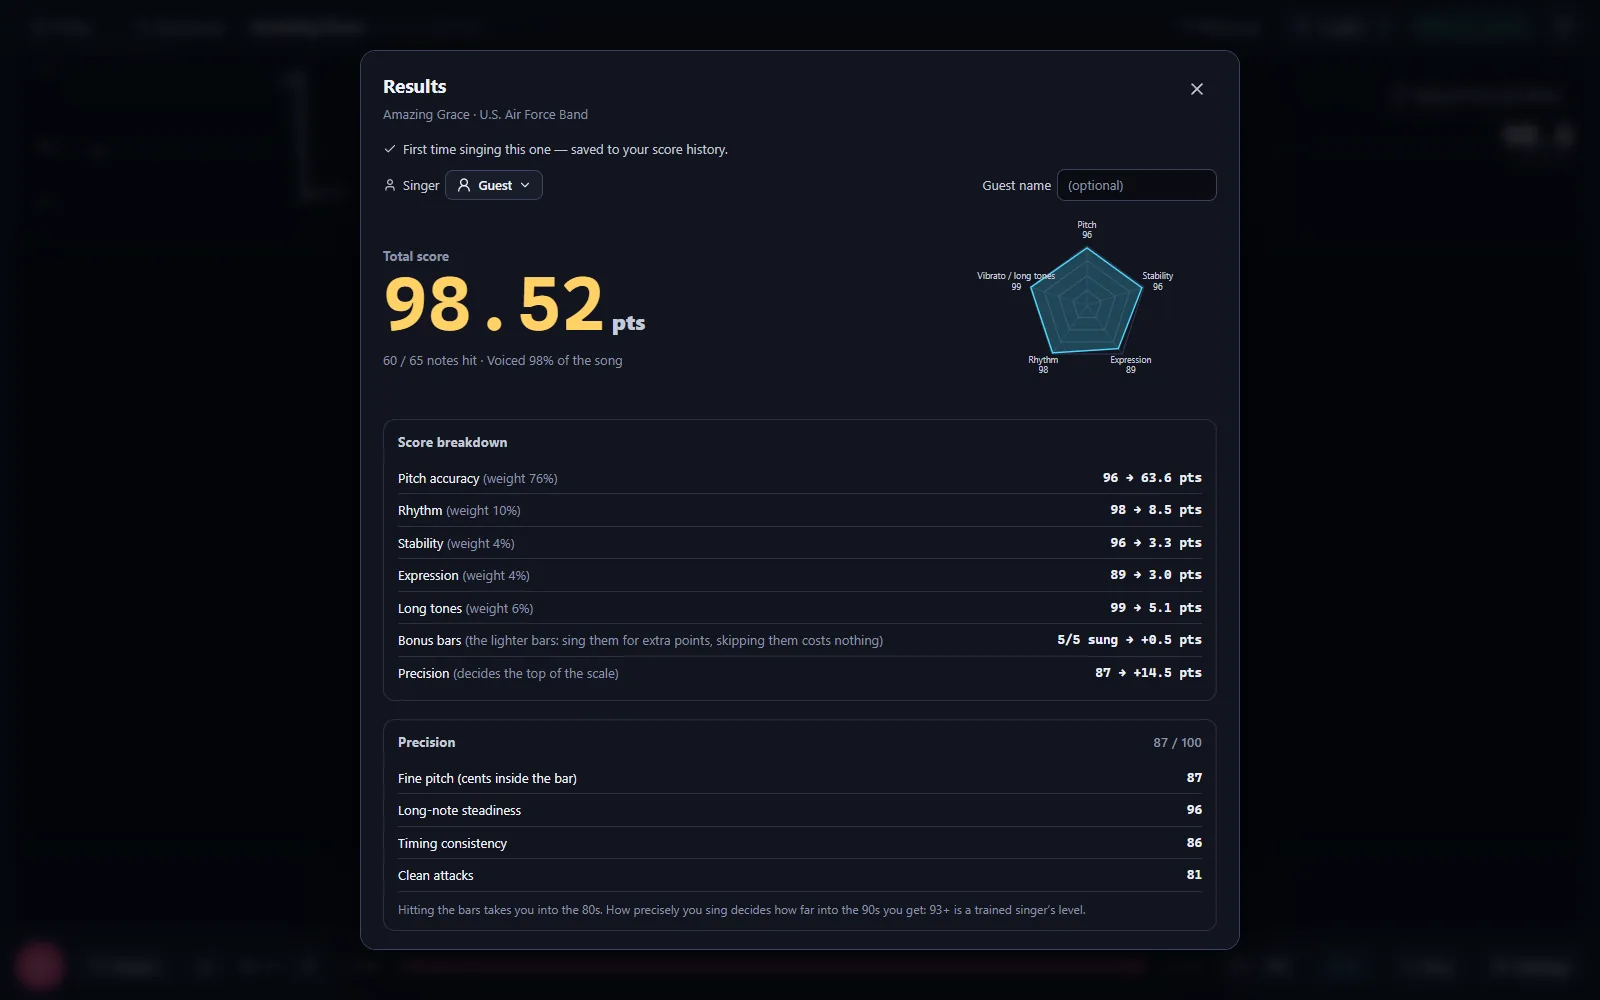Click the score radar pentagon chart
Viewport: 1600px width, 1000px height.
pos(1086,300)
